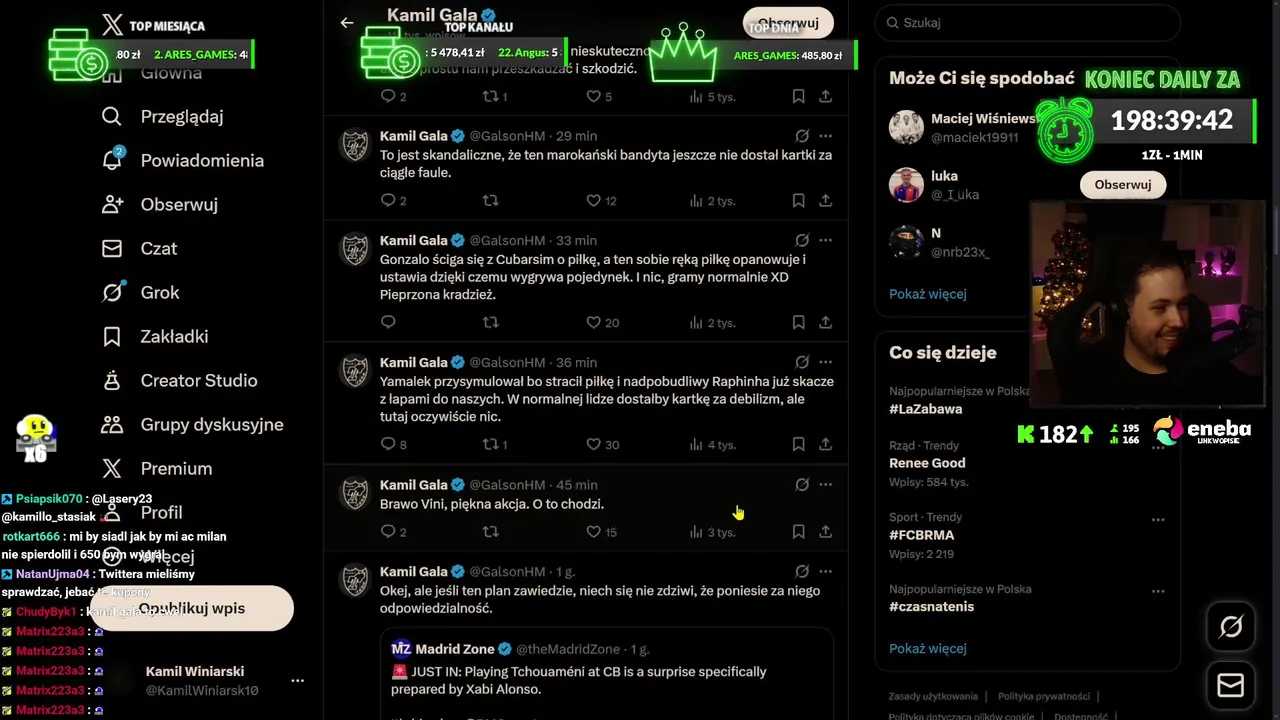Click Grok icon on the 36 min post
1280x720 pixels.
pyautogui.click(x=802, y=362)
